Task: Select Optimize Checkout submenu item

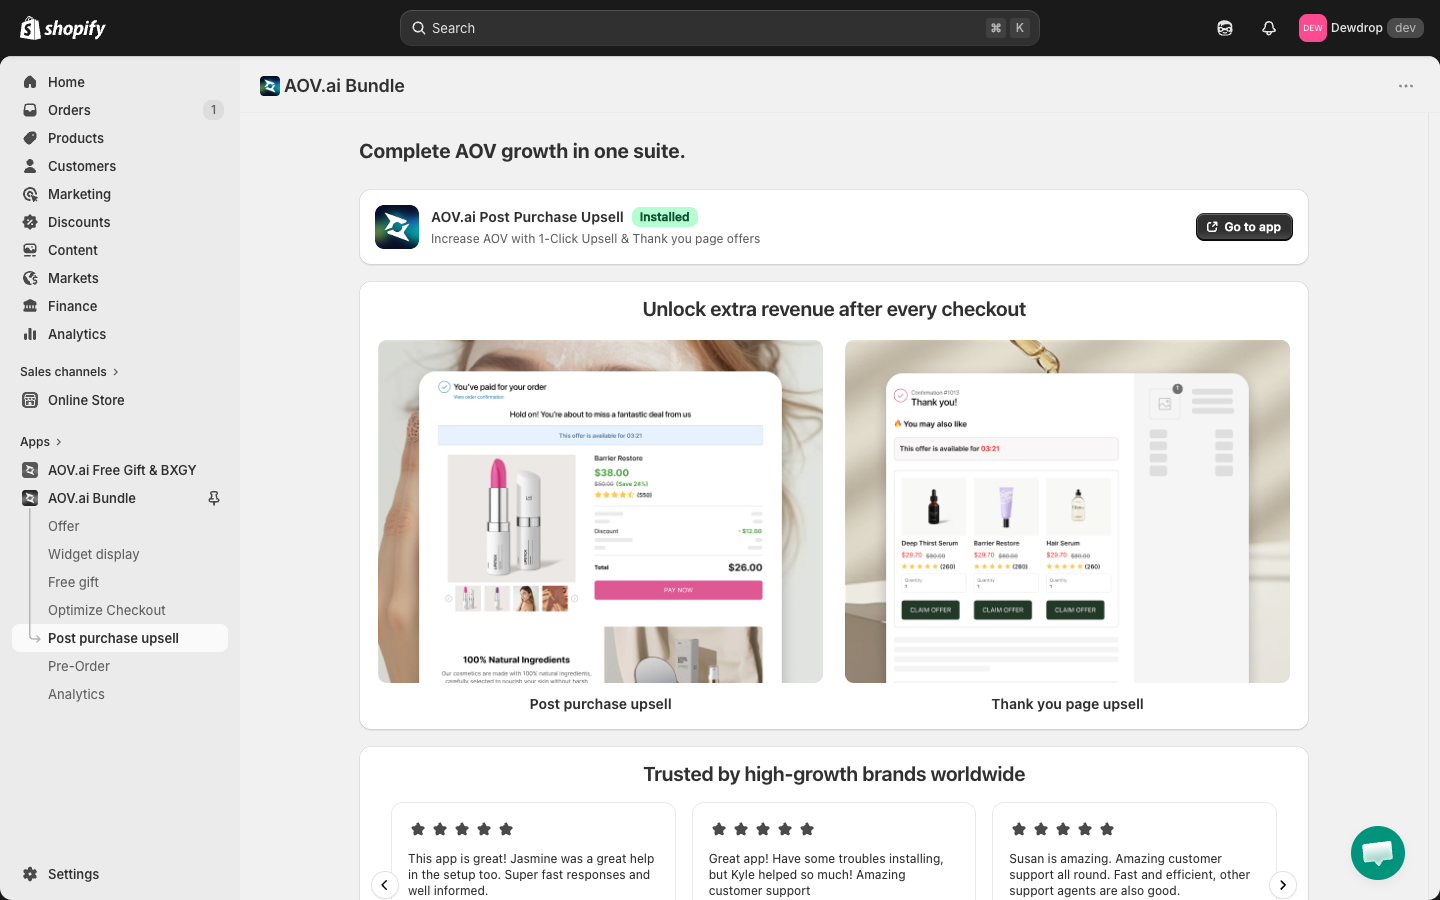Action: [107, 610]
